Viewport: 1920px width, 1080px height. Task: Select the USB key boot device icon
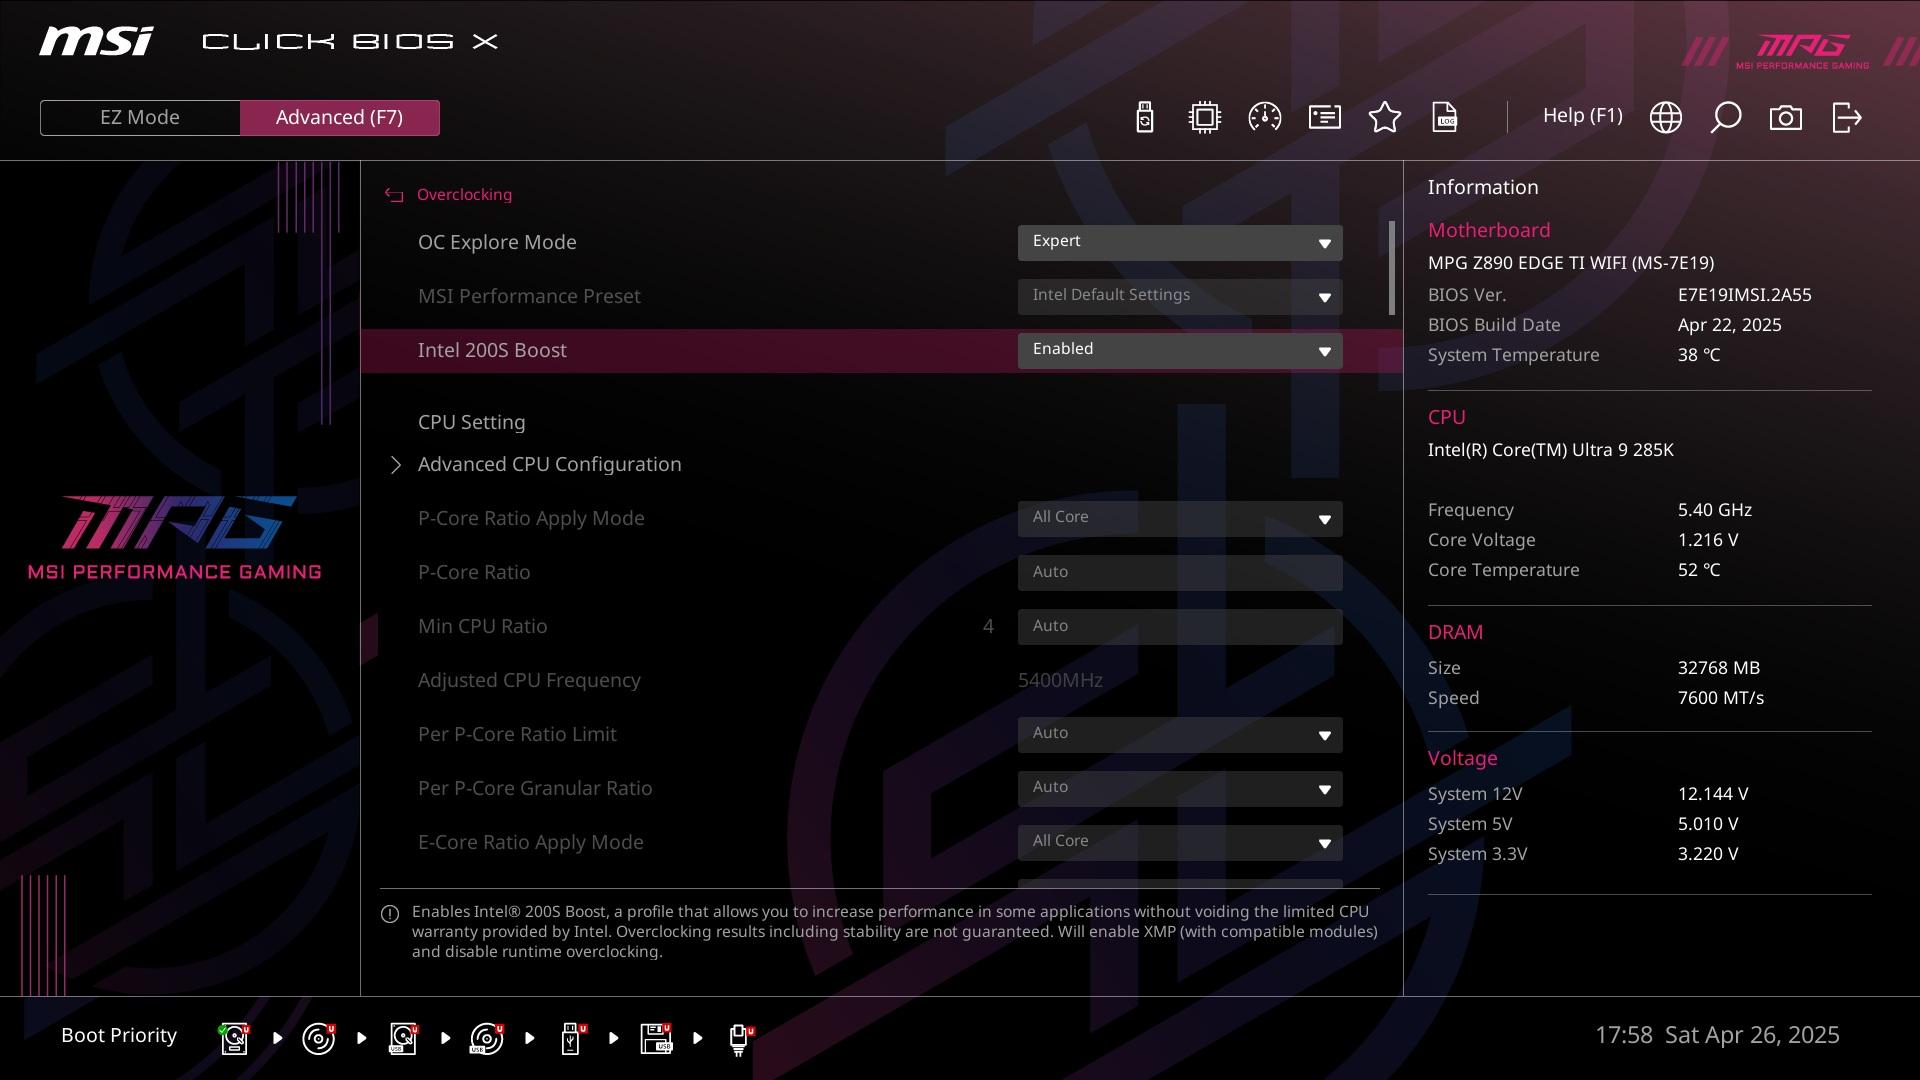(573, 1038)
